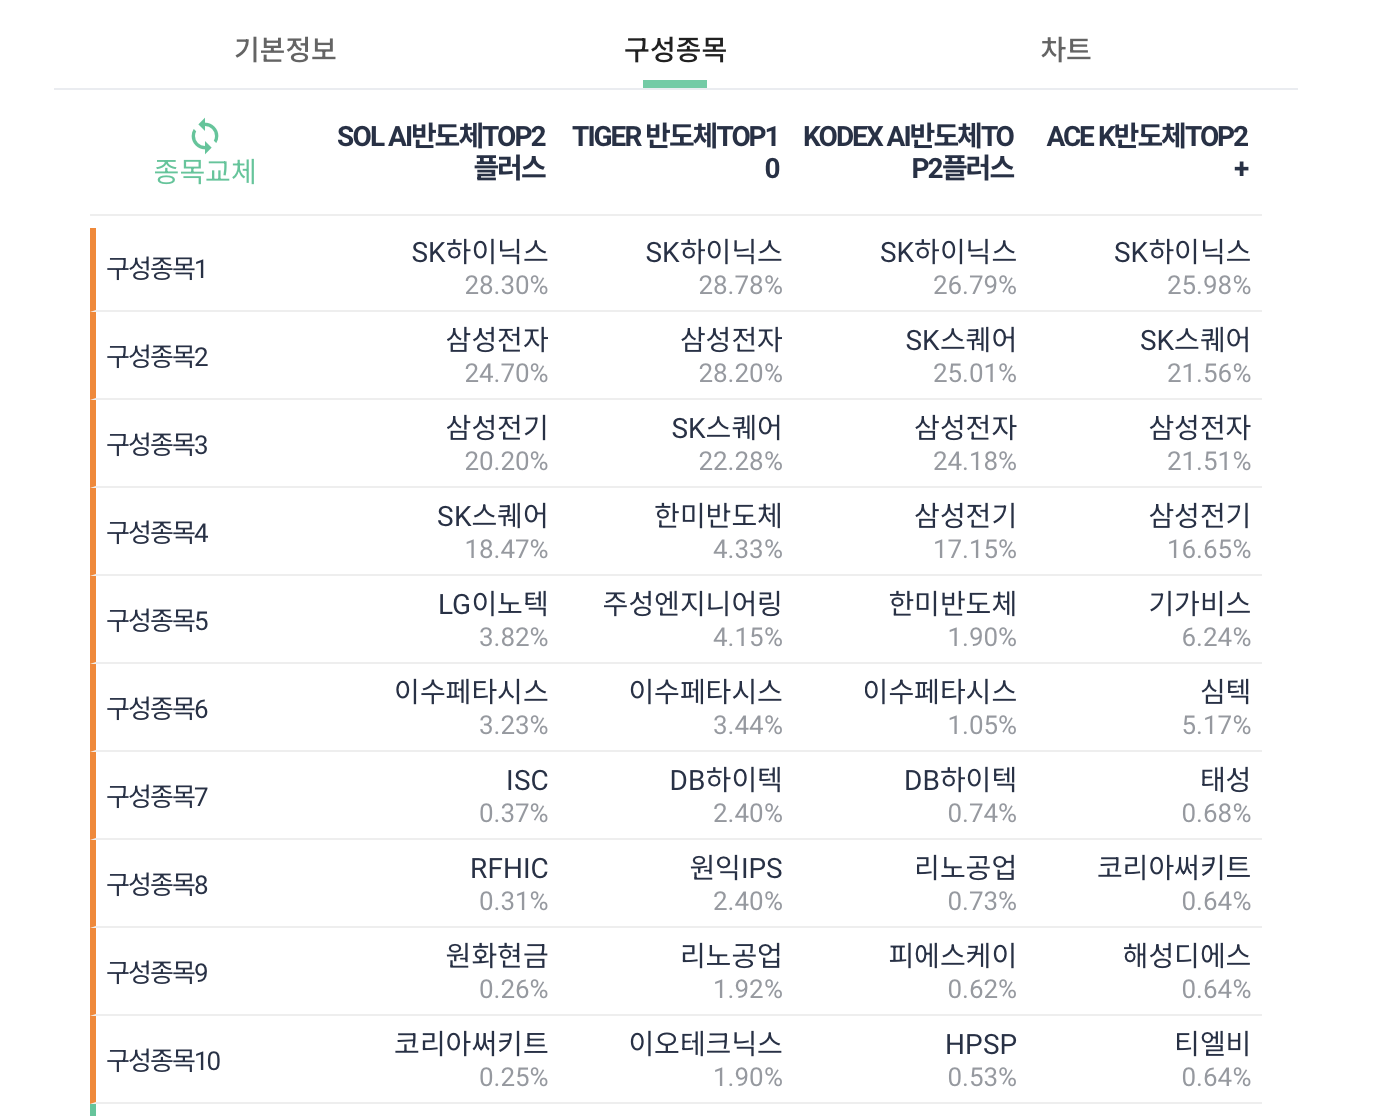
Task: Open ACE K반도체TOP2+ column header
Action: click(x=1147, y=152)
